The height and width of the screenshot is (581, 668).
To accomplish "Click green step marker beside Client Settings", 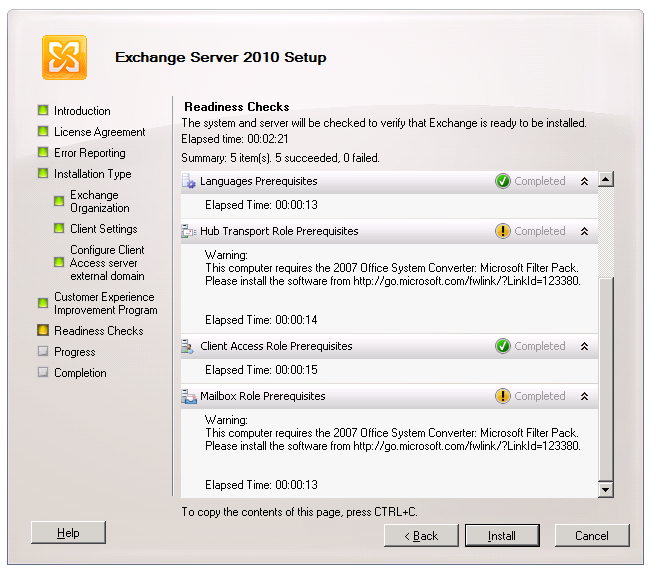I will click(x=59, y=228).
